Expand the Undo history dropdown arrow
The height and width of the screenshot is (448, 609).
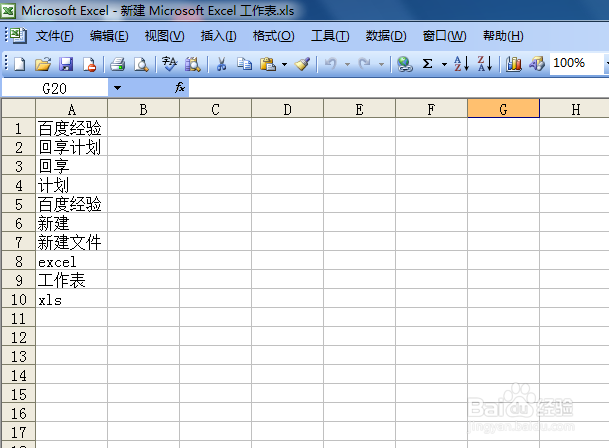tap(347, 64)
